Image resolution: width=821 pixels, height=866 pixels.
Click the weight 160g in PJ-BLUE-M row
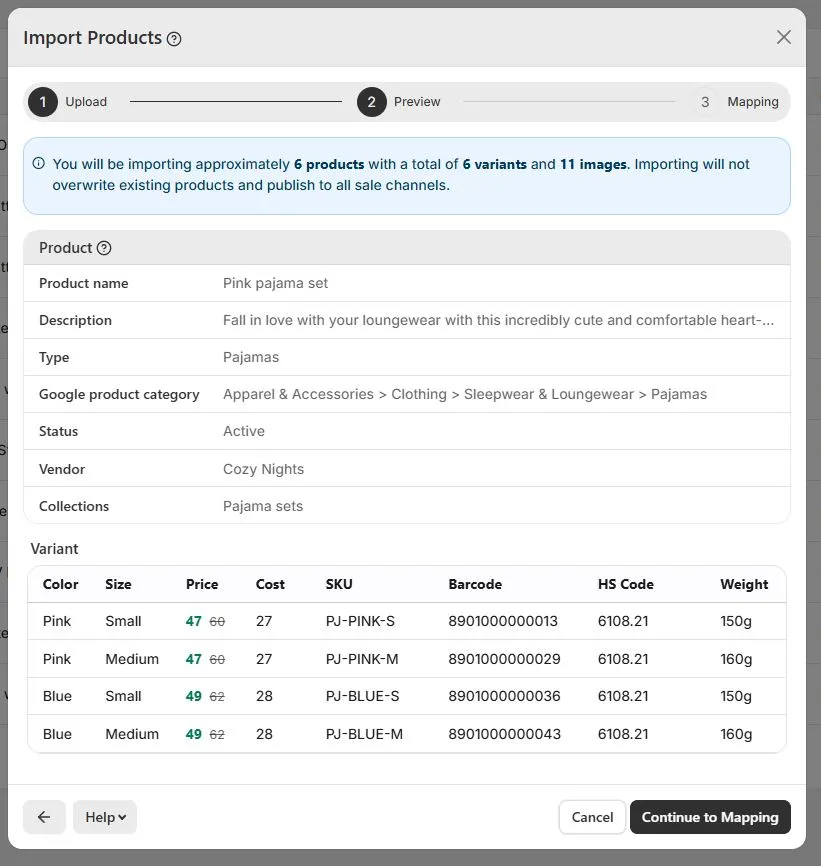point(736,734)
